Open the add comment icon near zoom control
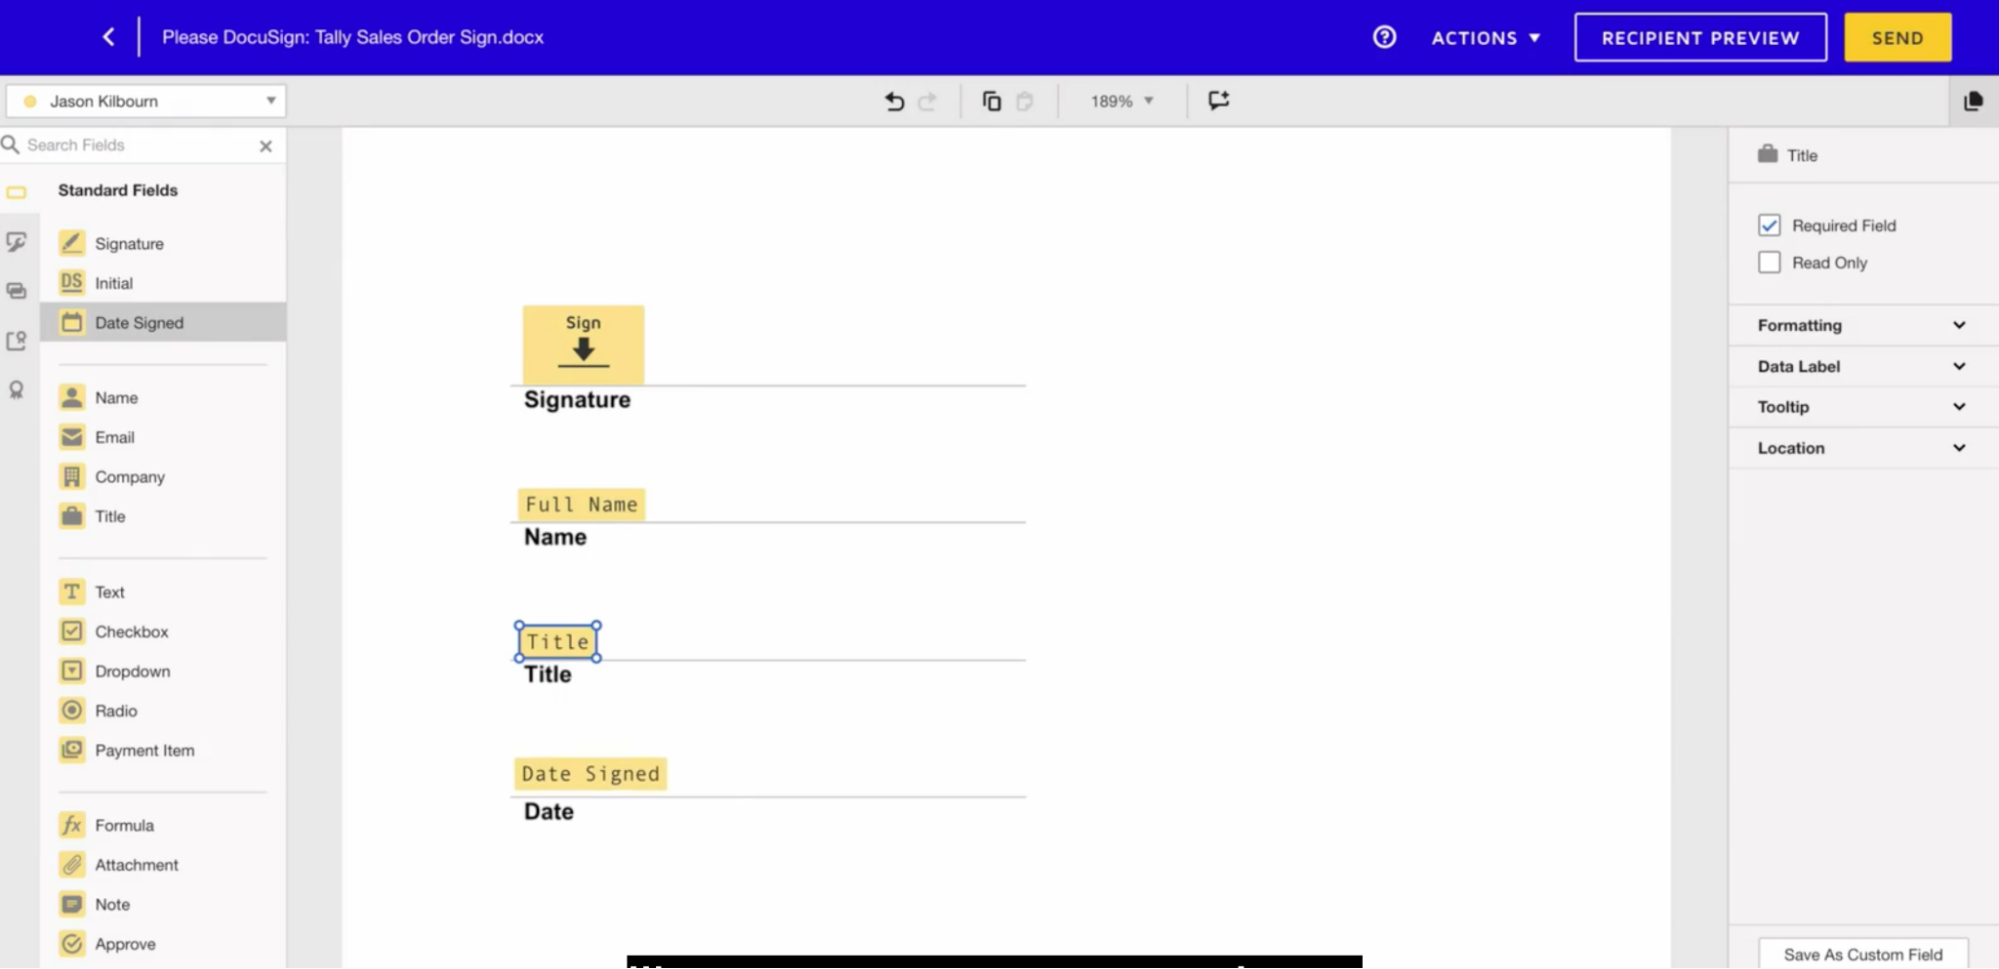Screen dimensions: 1999x969 tap(1218, 100)
